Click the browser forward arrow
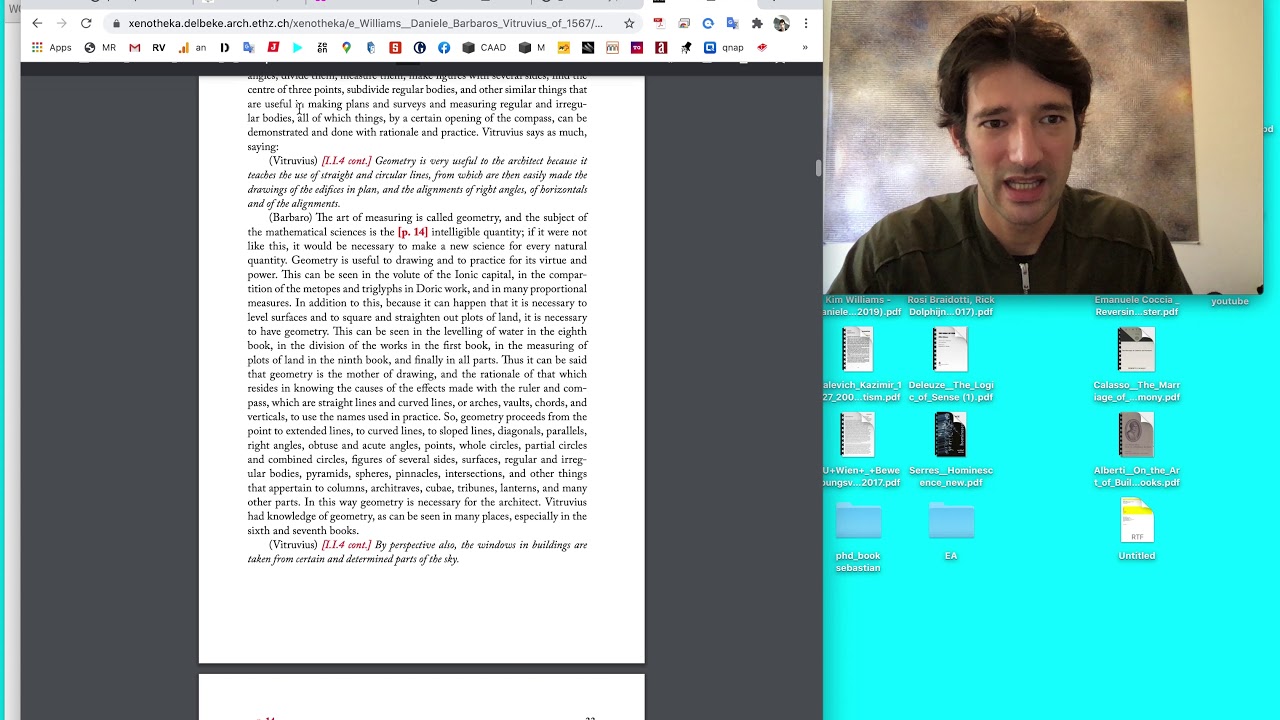Image resolution: width=1280 pixels, height=720 pixels. click(61, 23)
